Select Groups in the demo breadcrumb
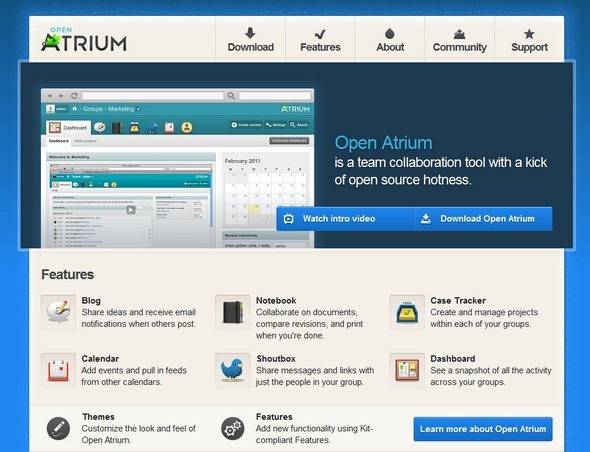590x452 pixels. click(x=93, y=109)
